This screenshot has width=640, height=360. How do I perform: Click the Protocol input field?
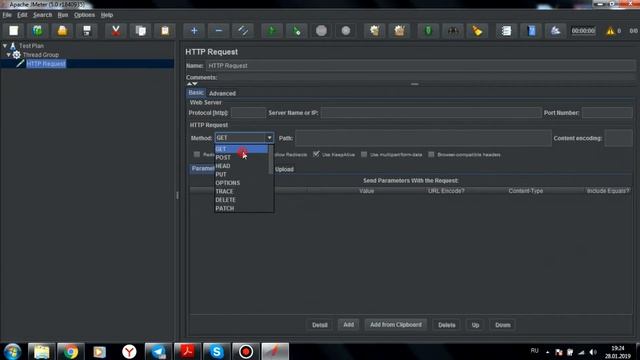tap(248, 113)
